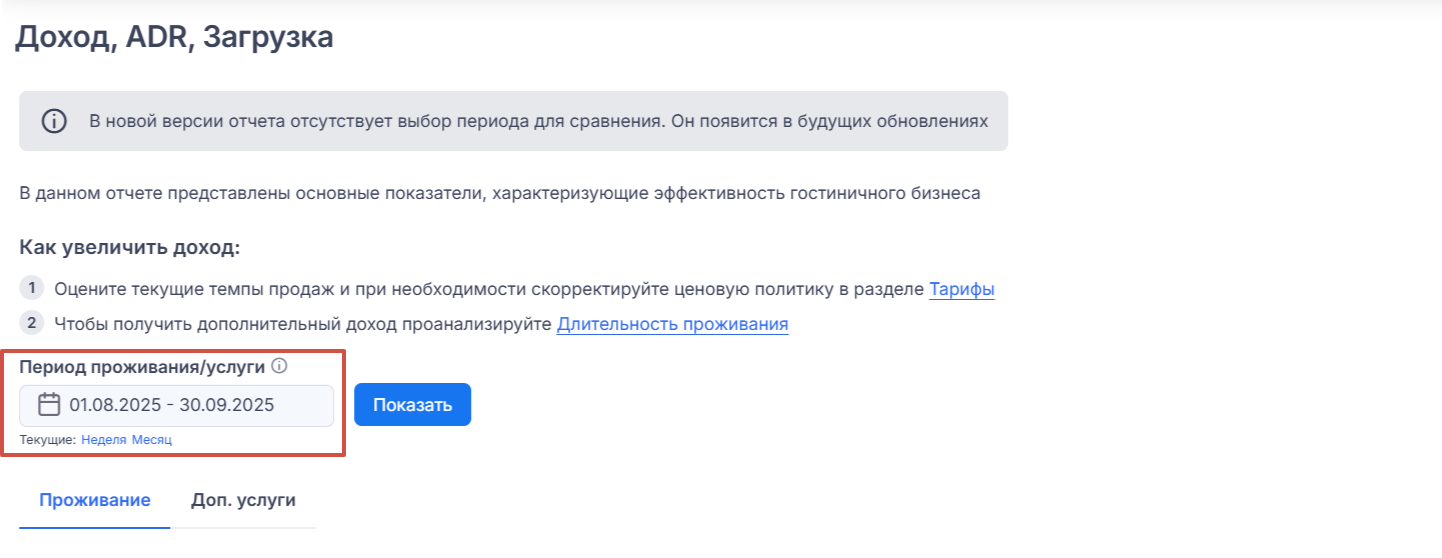Viewport: 1442px width, 558px height.
Task: Click the step 1 number badge
Action: click(x=32, y=289)
